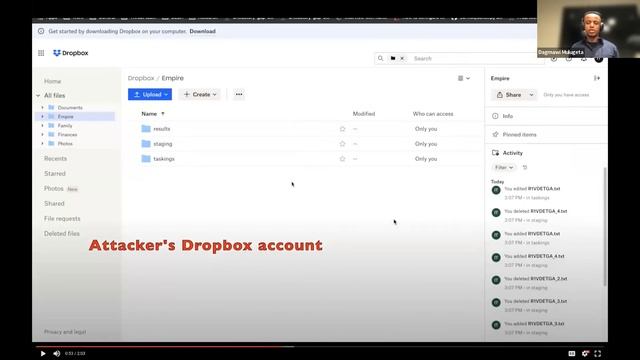Click the staging folder icon
This screenshot has width=640, height=360.
146,144
